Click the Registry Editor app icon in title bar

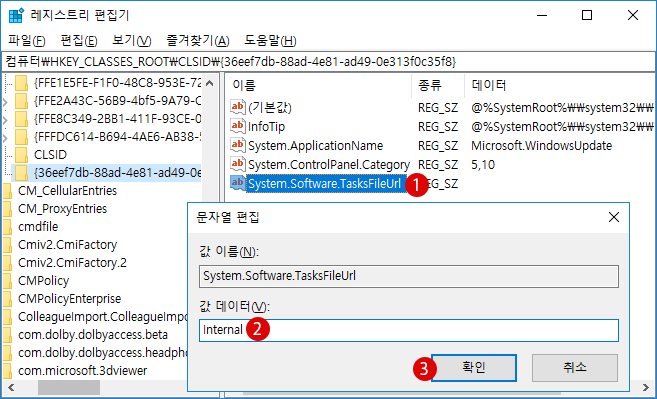pyautogui.click(x=16, y=16)
